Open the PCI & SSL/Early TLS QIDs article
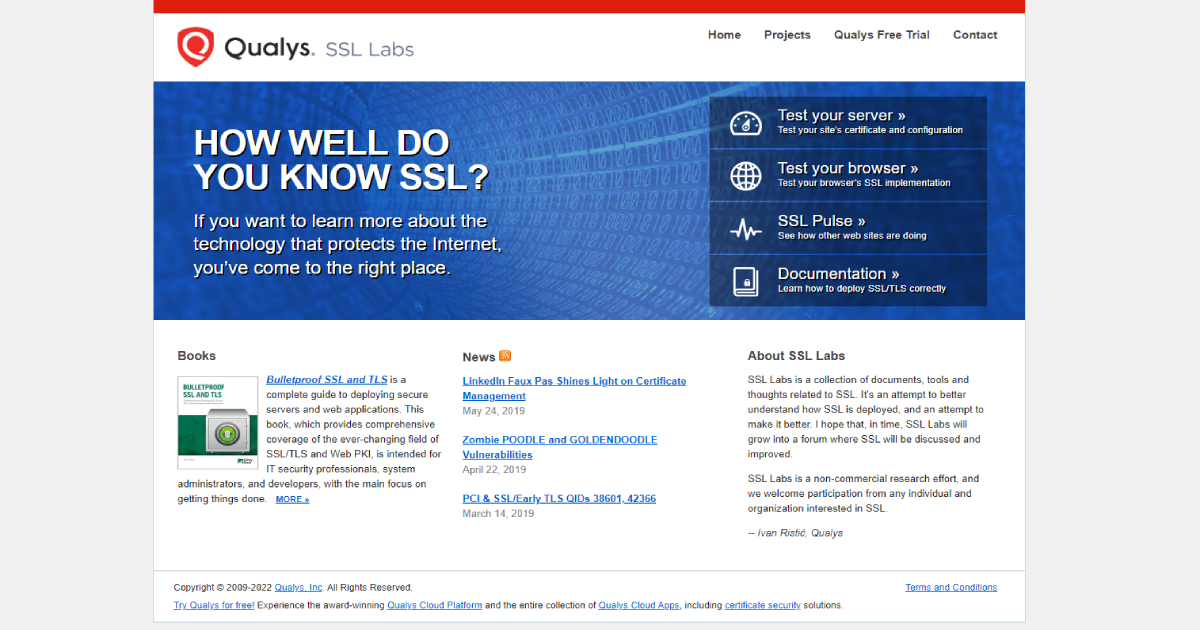 tap(559, 499)
